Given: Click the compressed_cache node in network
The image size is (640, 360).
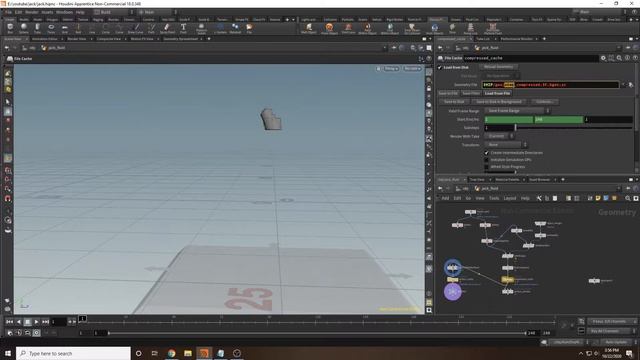Looking at the screenshot, I should (x=507, y=280).
